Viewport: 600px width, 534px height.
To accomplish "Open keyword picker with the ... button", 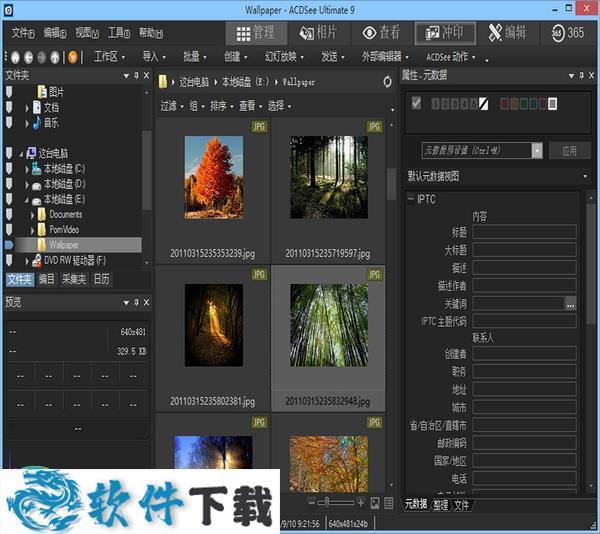I will (x=570, y=304).
